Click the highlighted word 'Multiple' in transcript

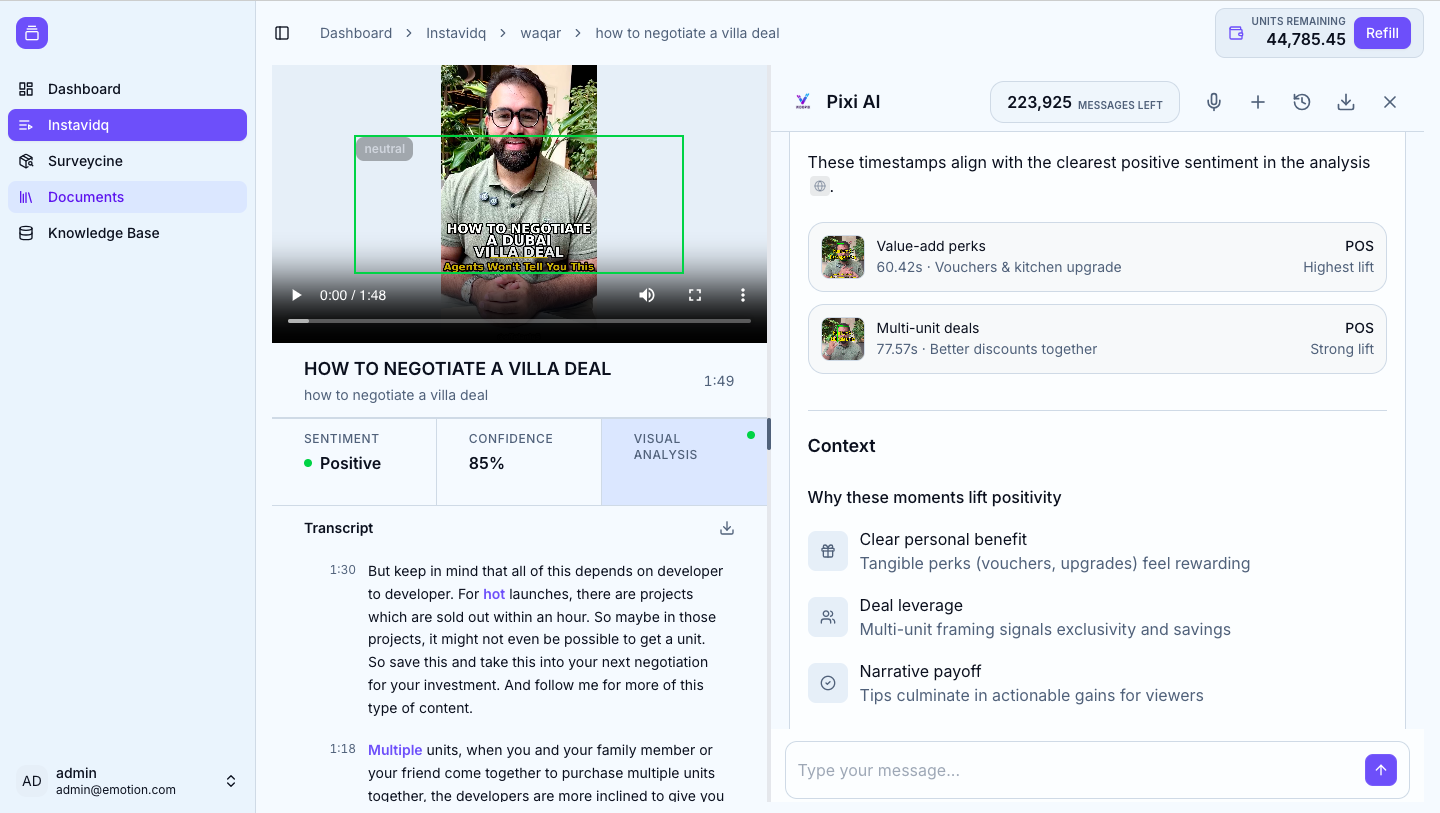(395, 750)
